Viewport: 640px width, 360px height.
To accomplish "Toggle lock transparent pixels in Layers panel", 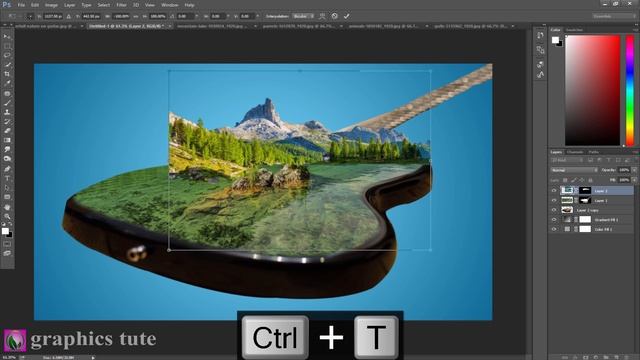I will coord(565,180).
